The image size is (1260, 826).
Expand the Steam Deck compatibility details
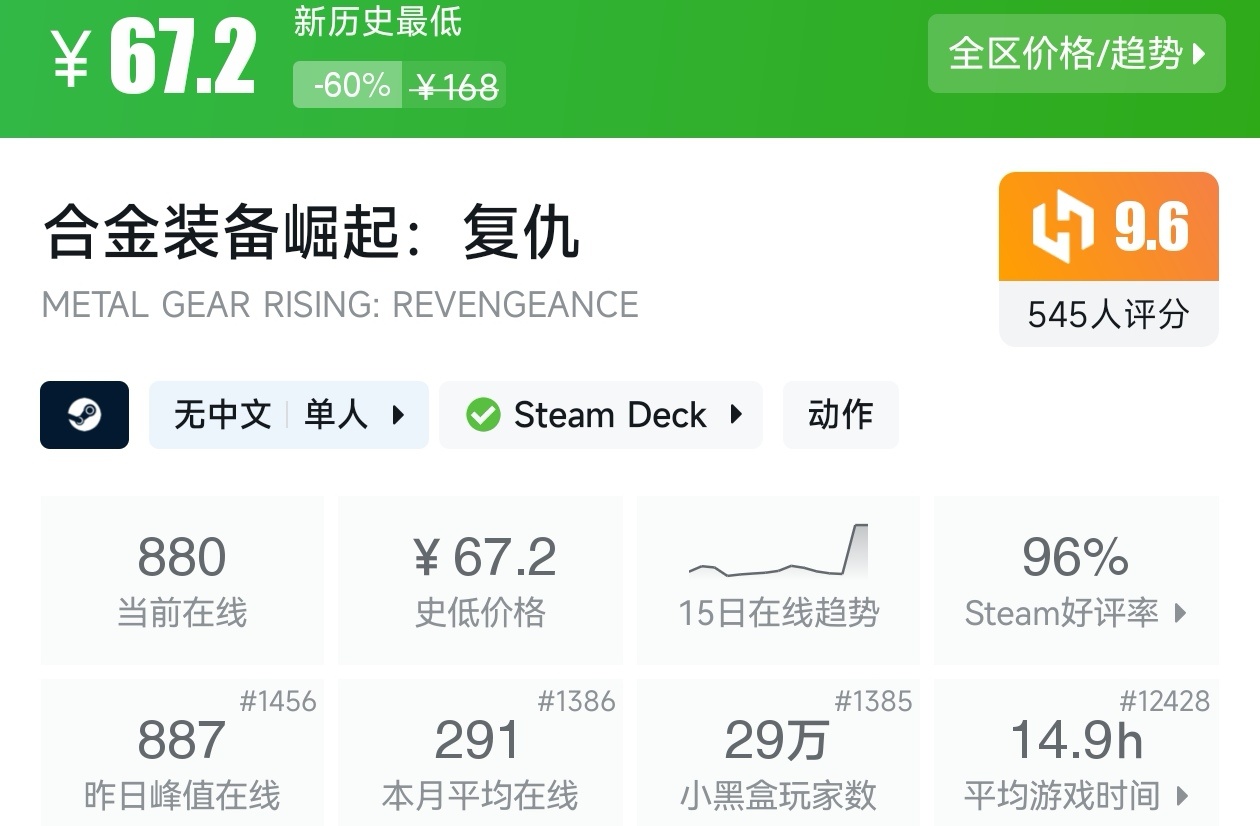click(737, 414)
